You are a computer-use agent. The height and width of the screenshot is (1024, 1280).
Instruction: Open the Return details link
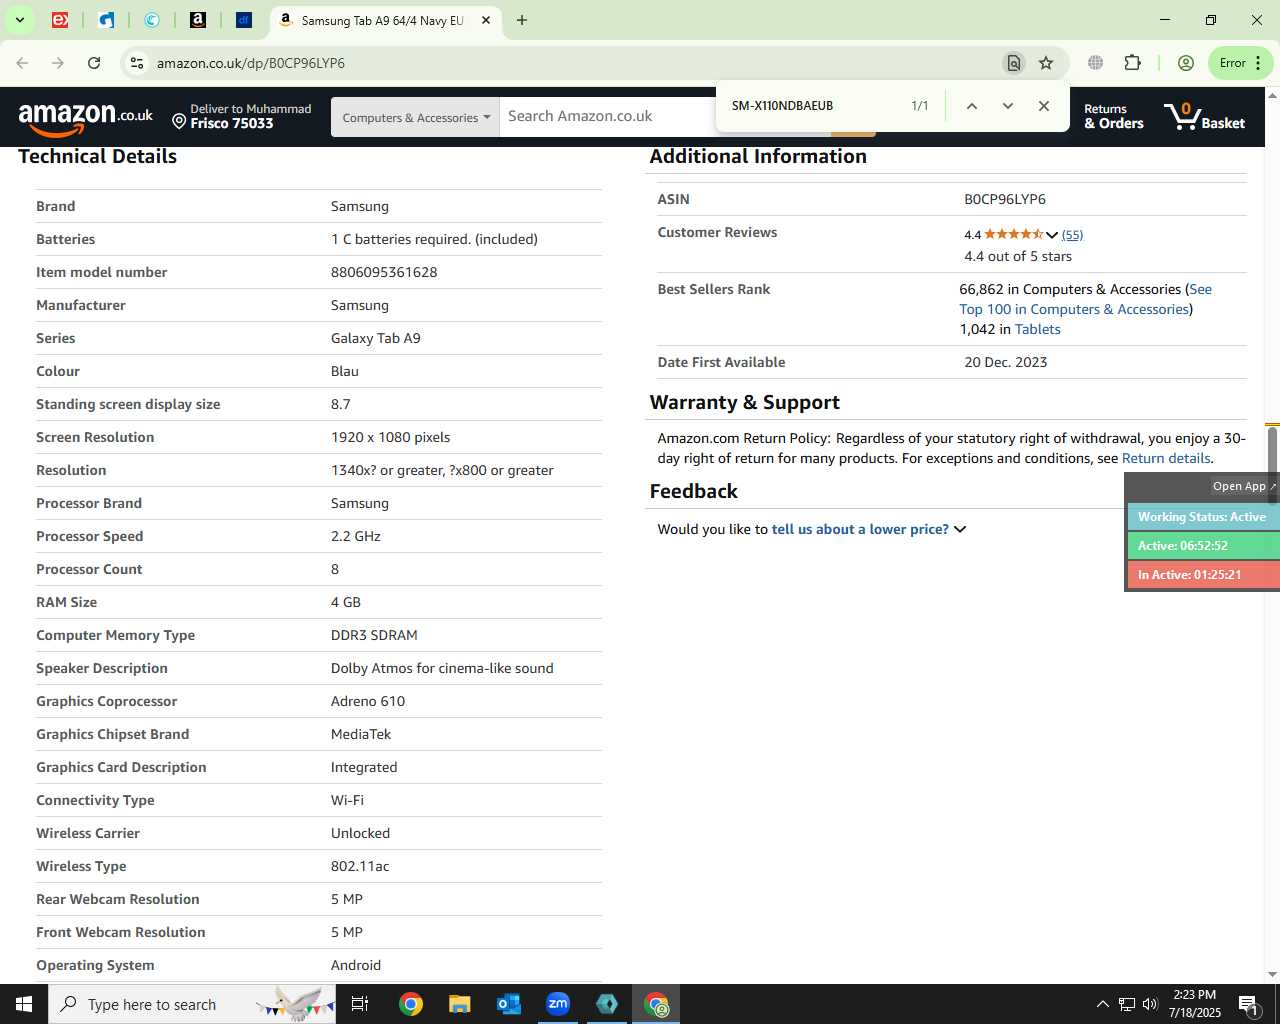tap(1166, 458)
